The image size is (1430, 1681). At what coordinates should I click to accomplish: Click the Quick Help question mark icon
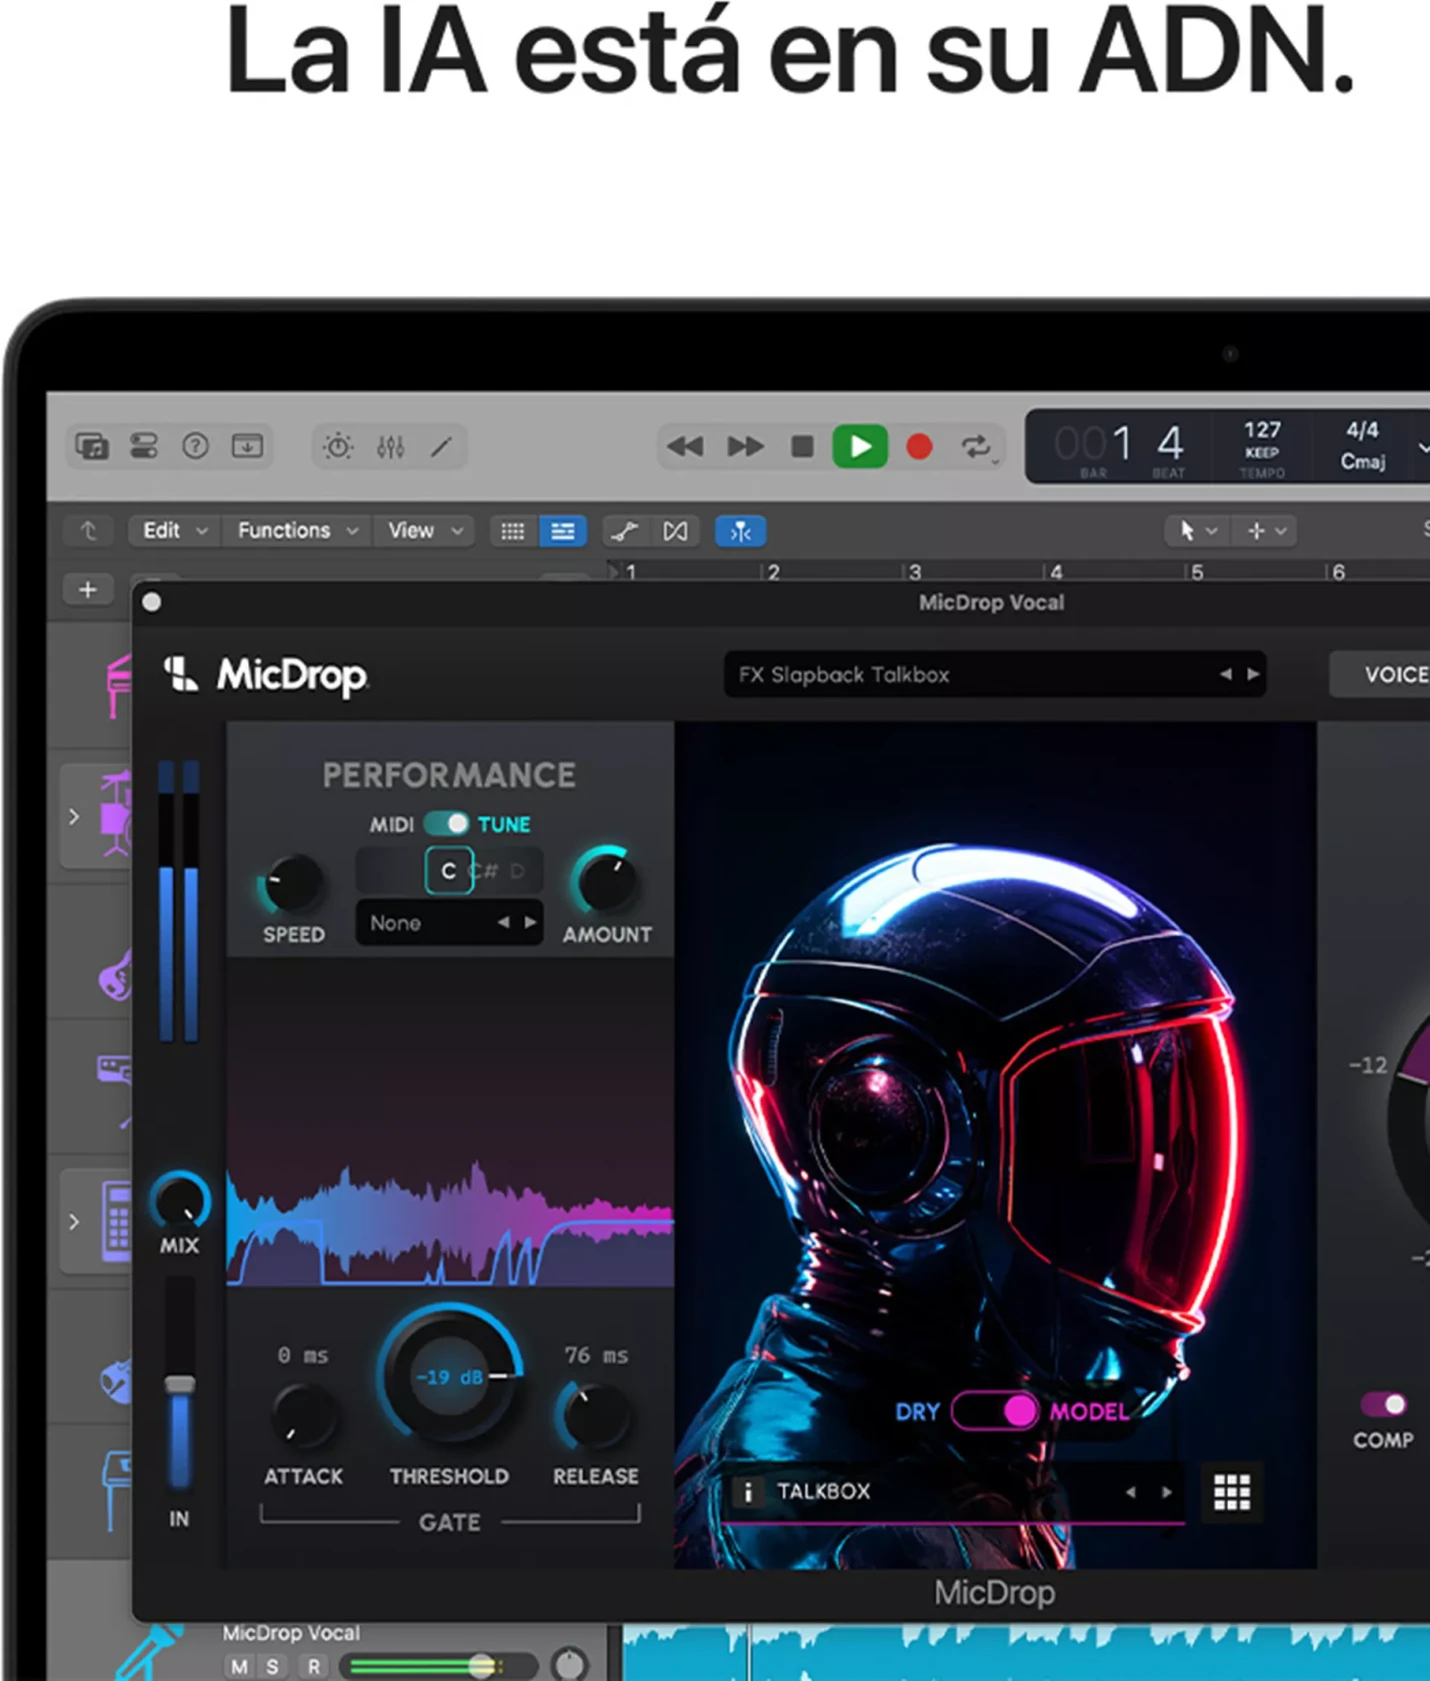coord(195,446)
